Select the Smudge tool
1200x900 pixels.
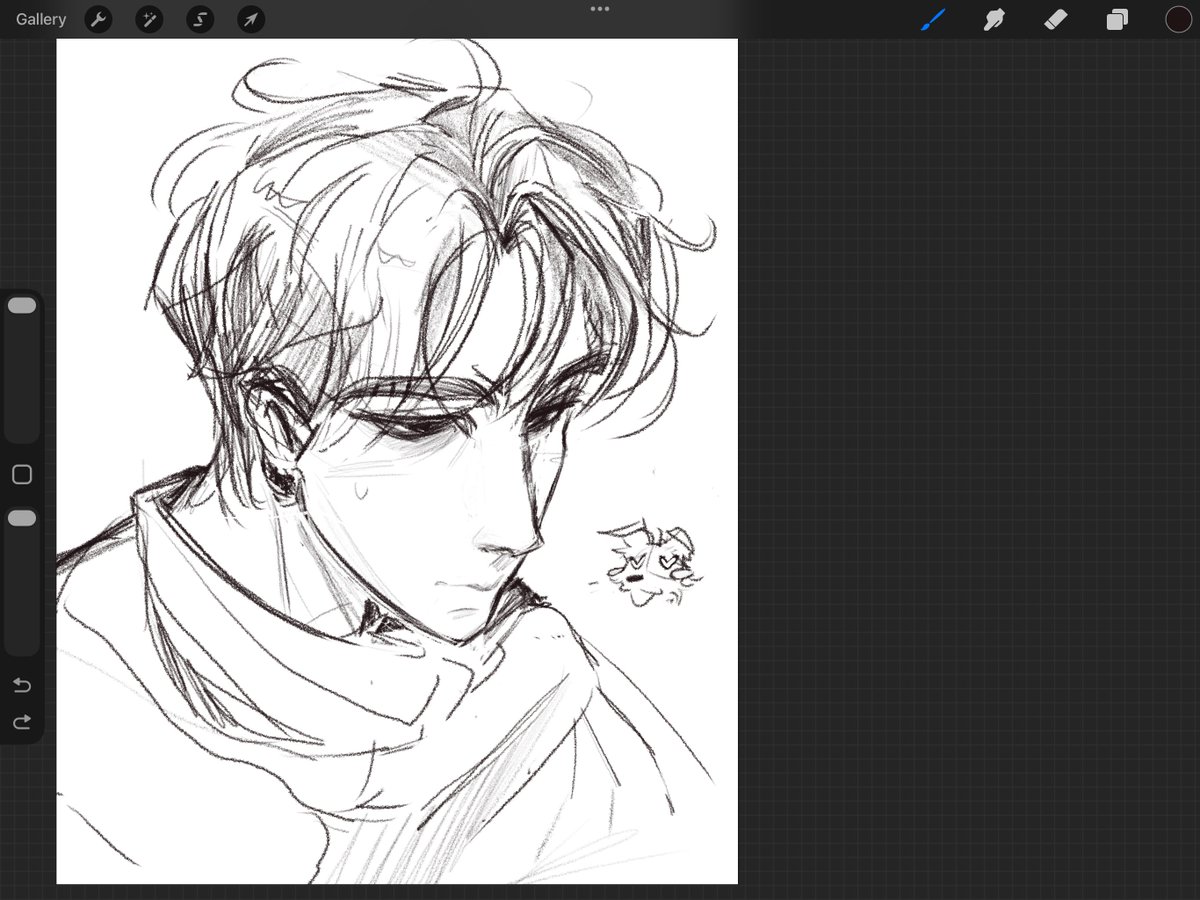click(993, 19)
